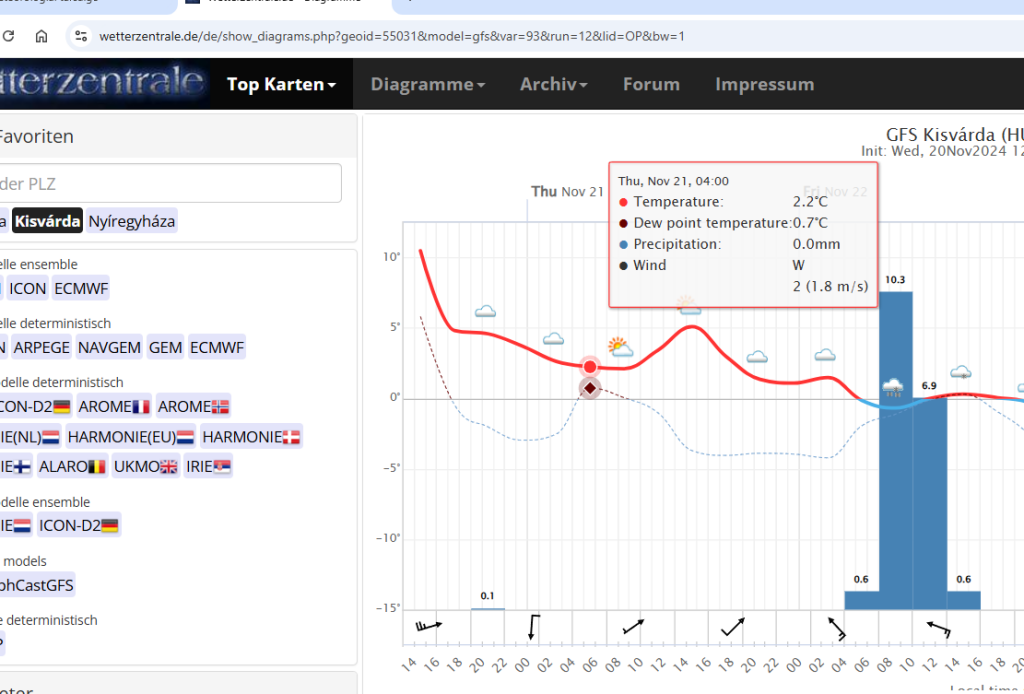The image size is (1024, 694).
Task: Click the 10.3 mm precipitation bar
Action: click(895, 450)
